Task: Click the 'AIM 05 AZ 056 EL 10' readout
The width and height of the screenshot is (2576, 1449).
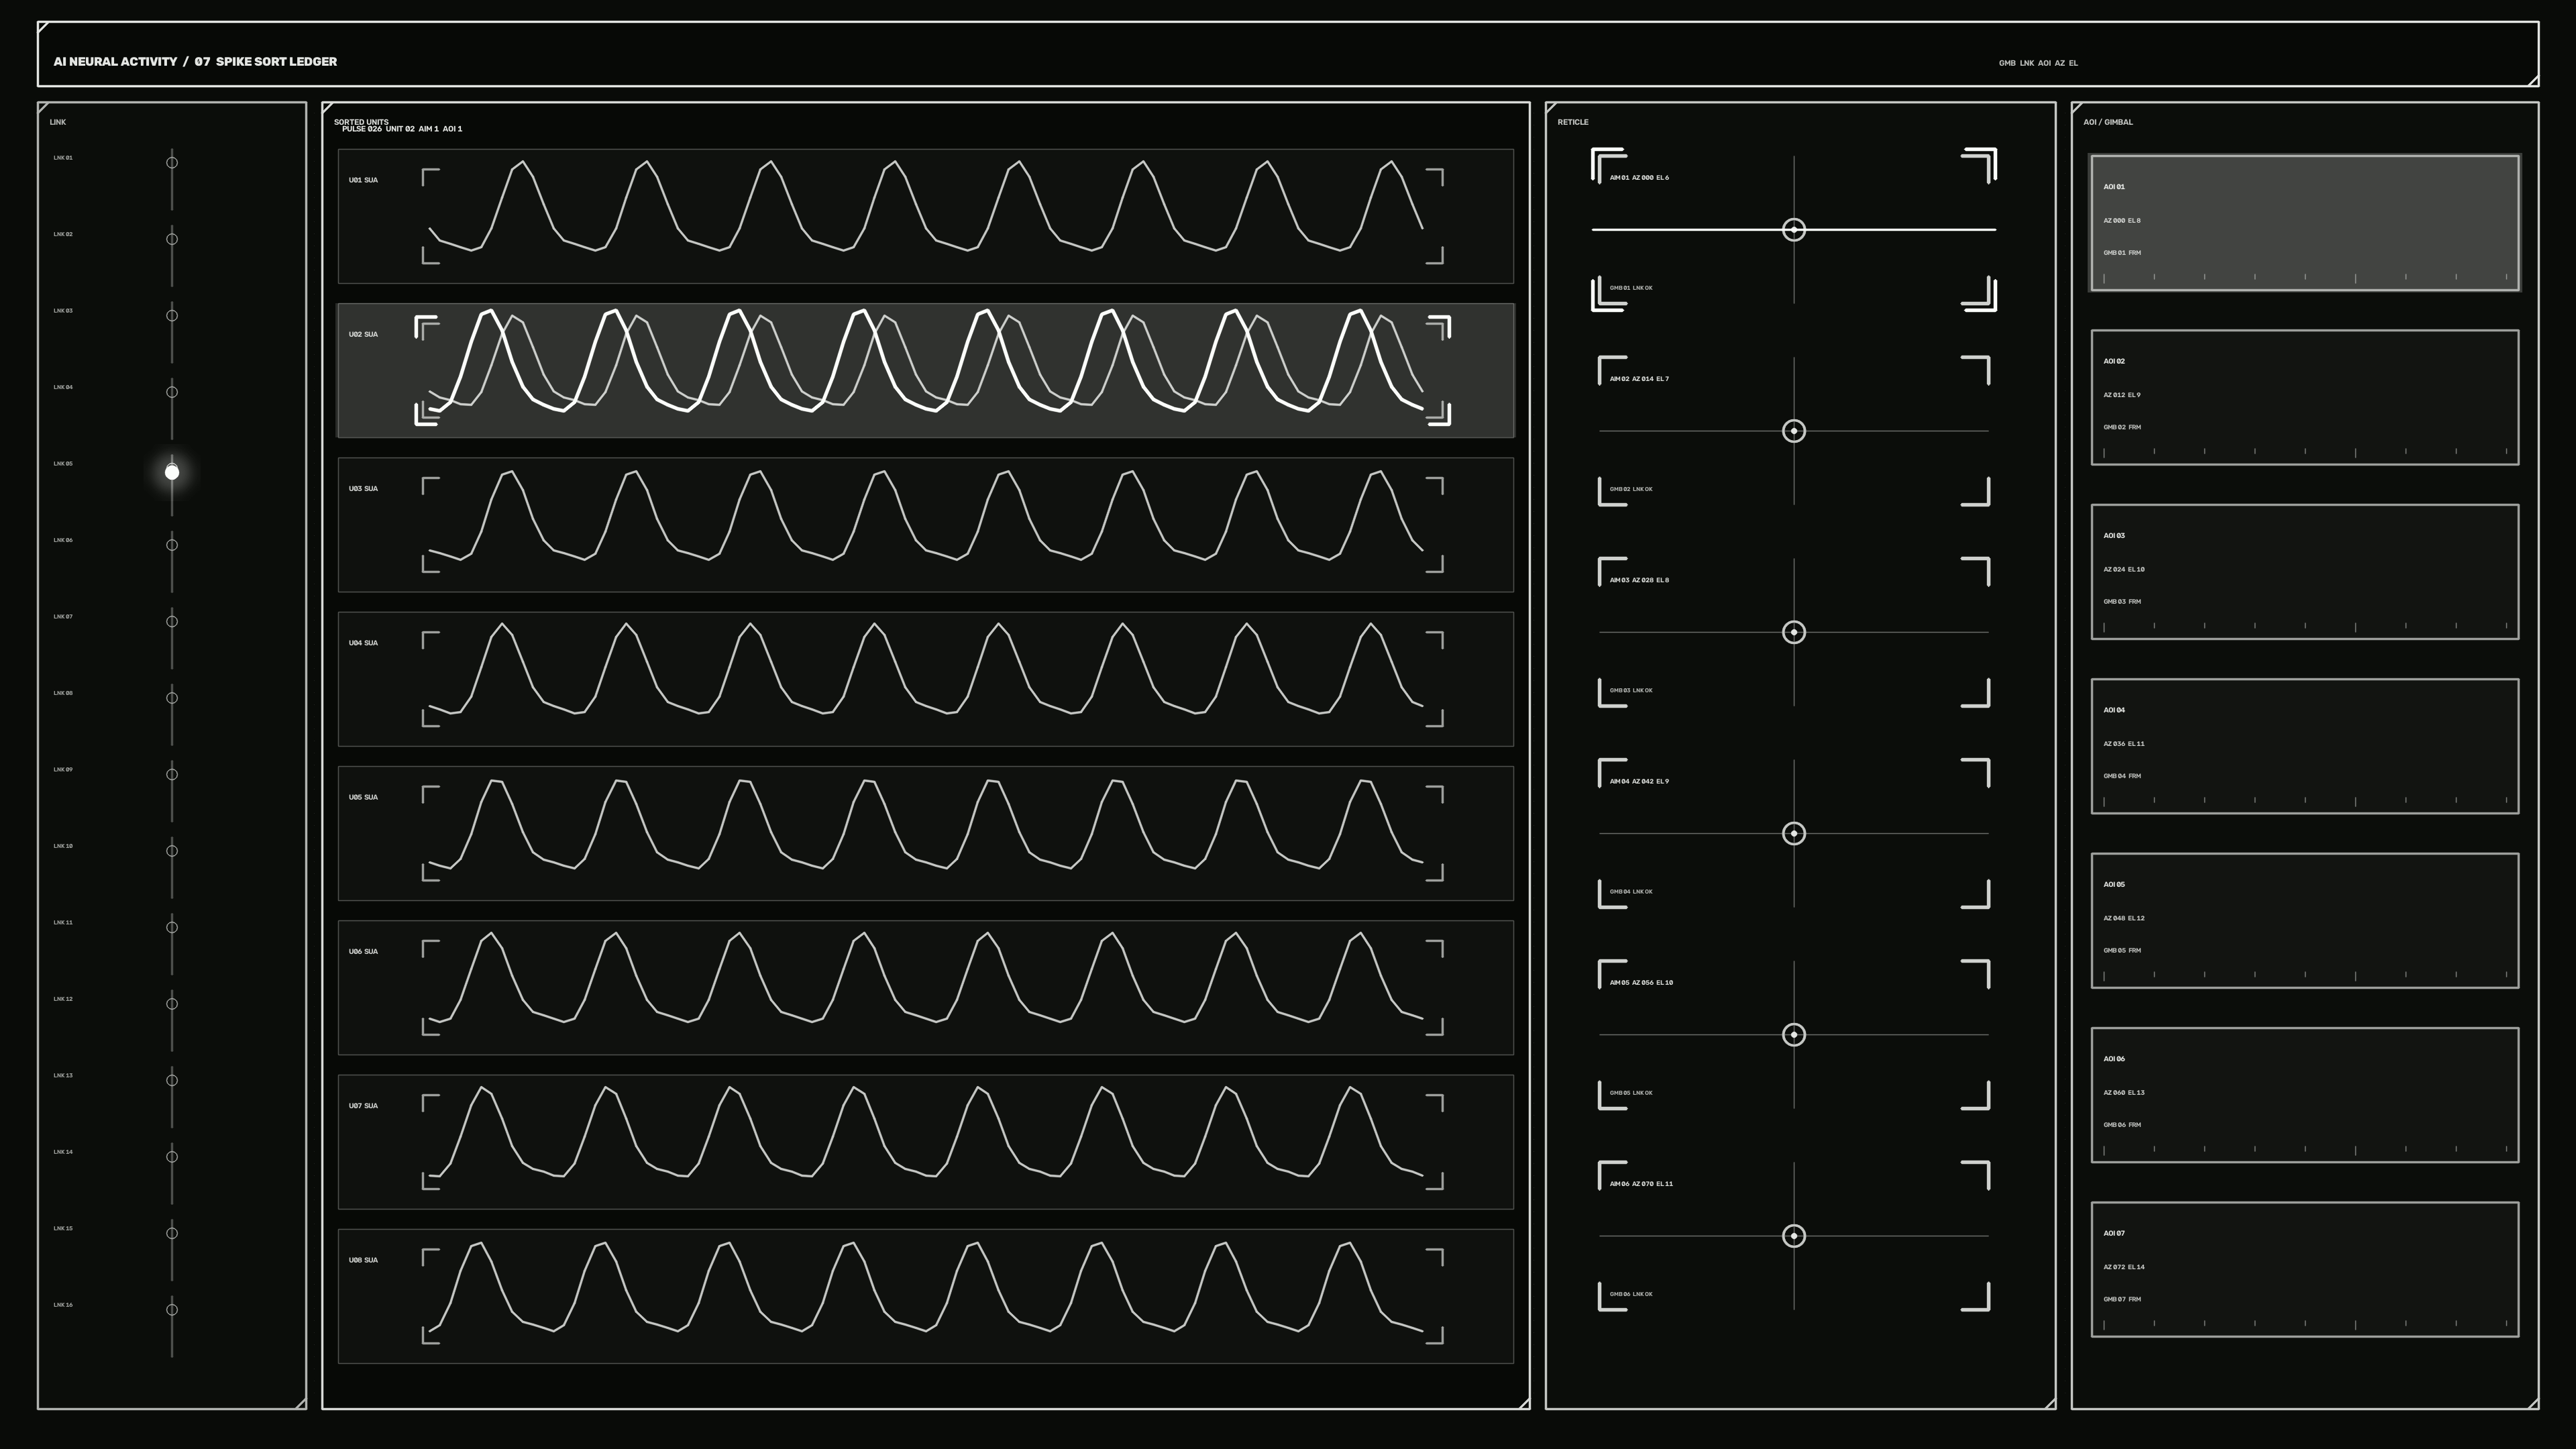Action: [x=1641, y=982]
